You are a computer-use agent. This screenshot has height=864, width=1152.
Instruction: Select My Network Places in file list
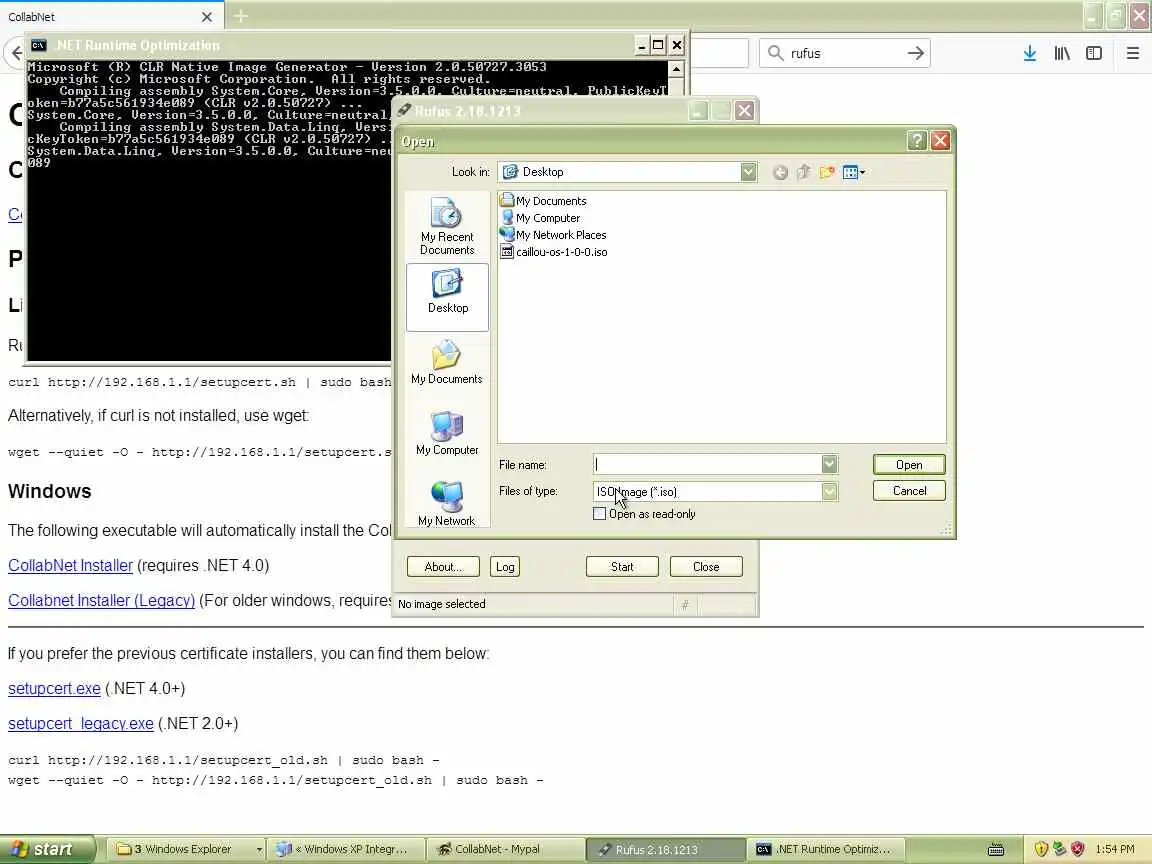tap(553, 234)
